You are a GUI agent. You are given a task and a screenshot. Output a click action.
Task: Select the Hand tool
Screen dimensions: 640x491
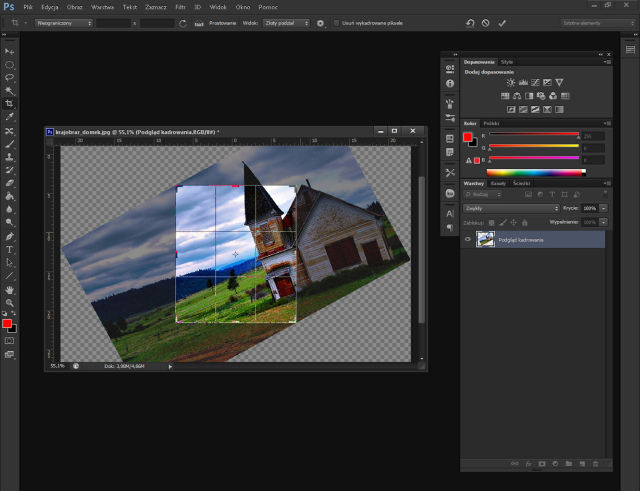9,290
